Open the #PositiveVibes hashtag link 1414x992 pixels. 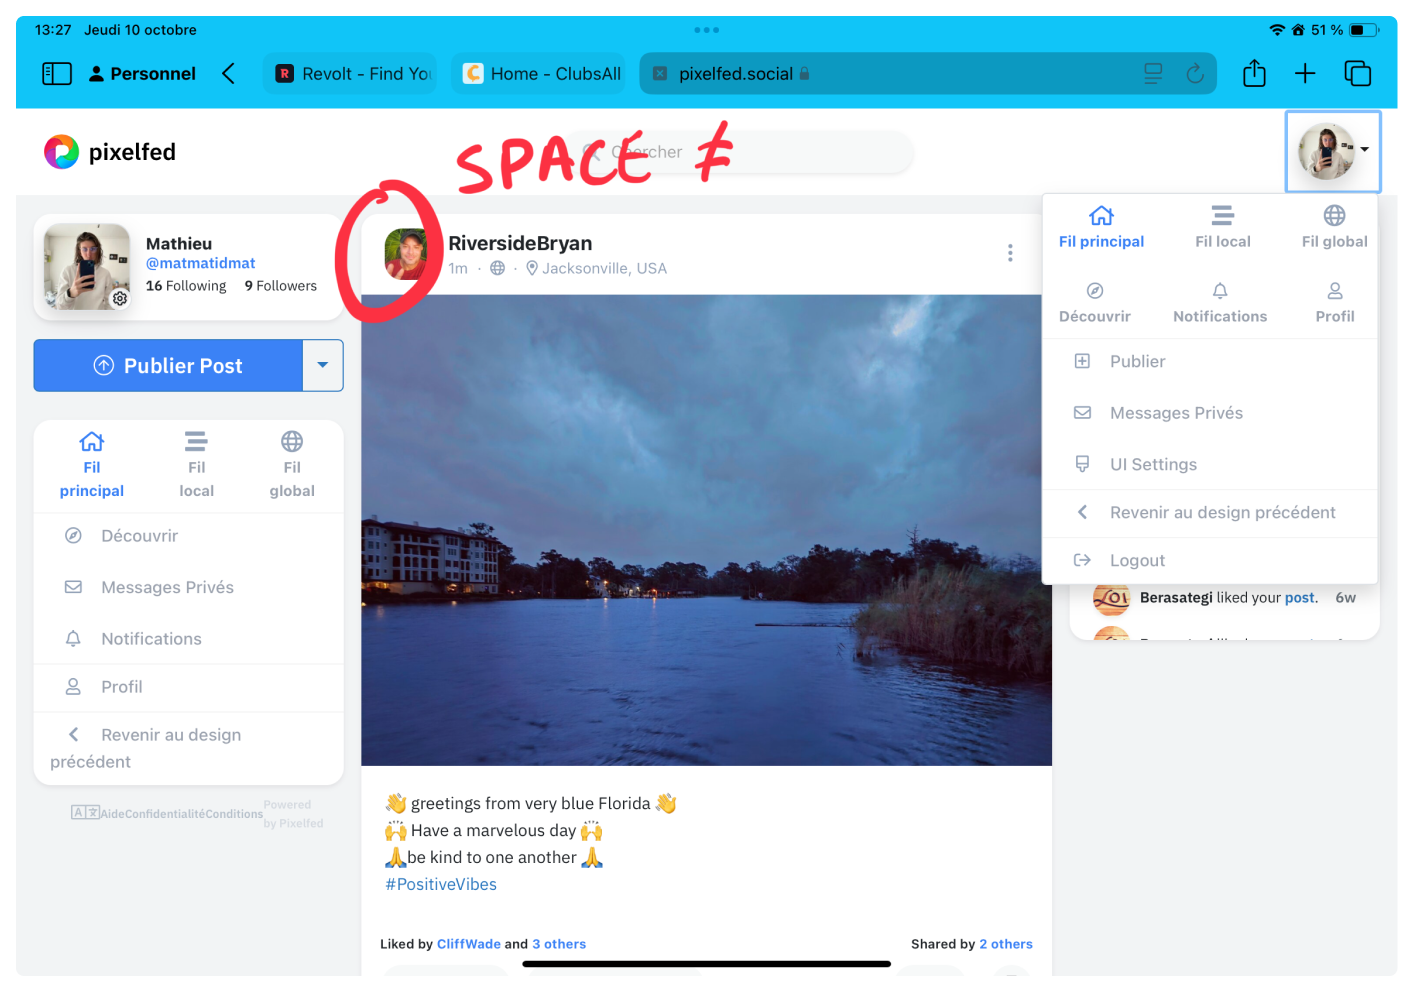pos(441,884)
